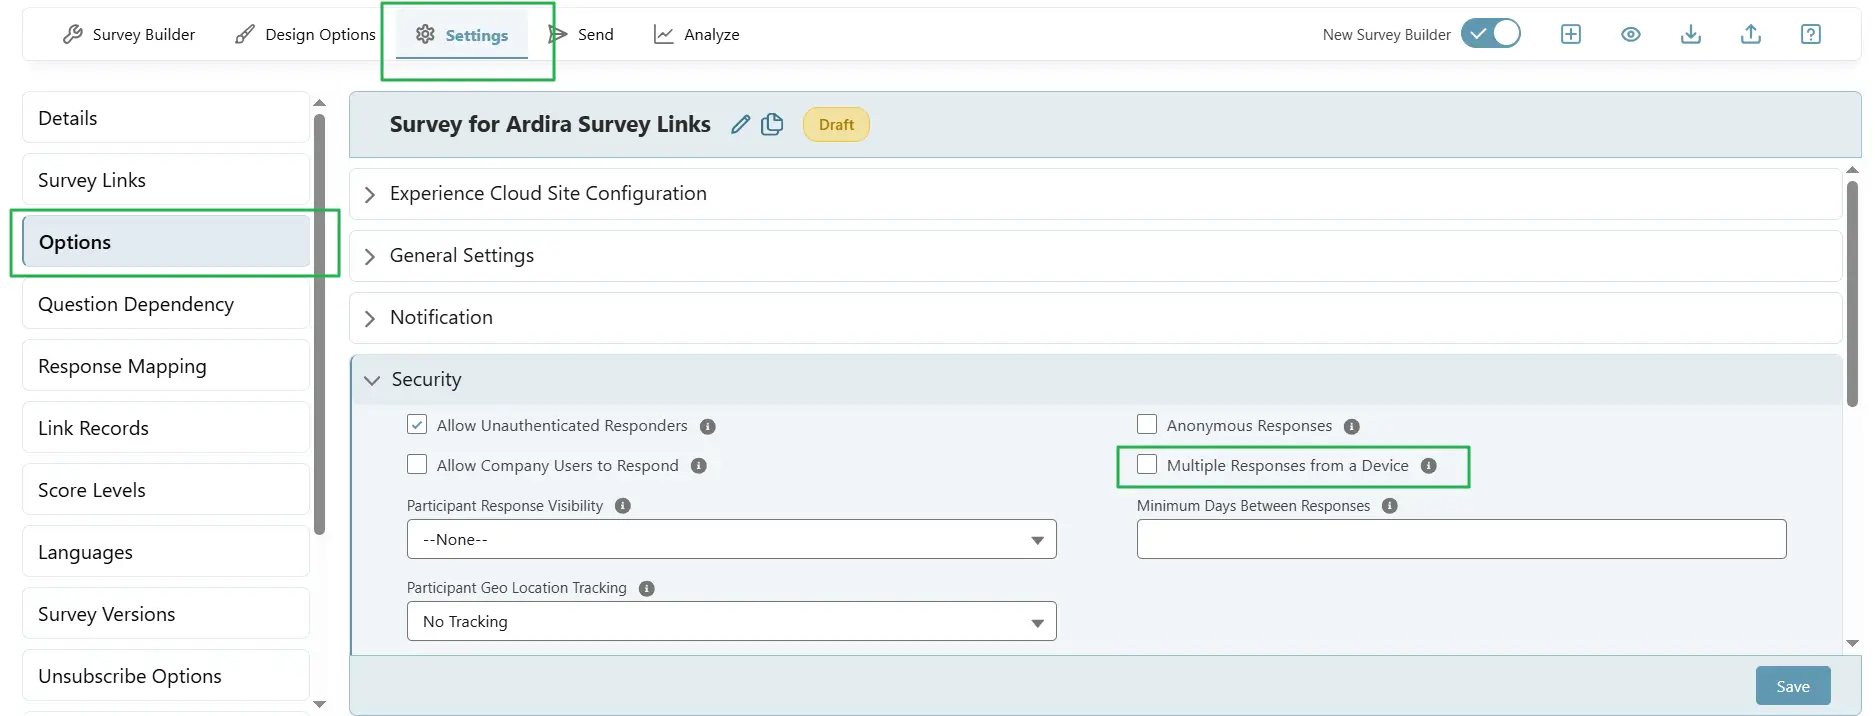Click the clone survey icon beside title
Viewport: 1875px width, 716px height.
[772, 124]
